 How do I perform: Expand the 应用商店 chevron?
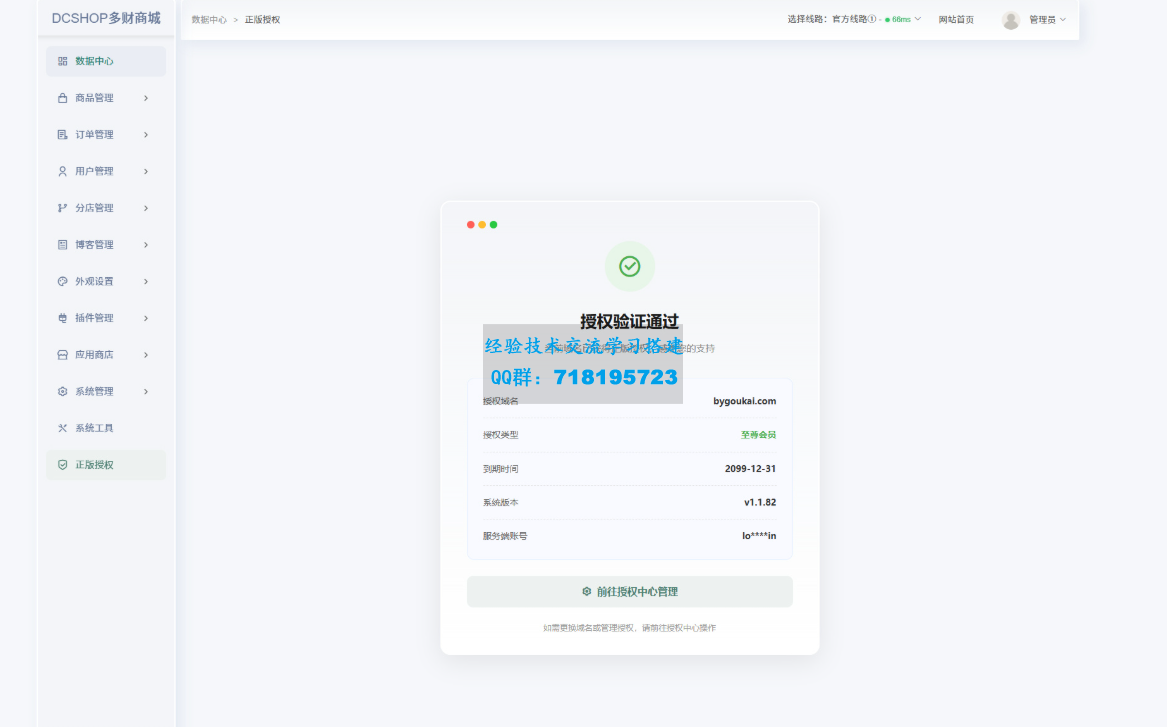[146, 354]
